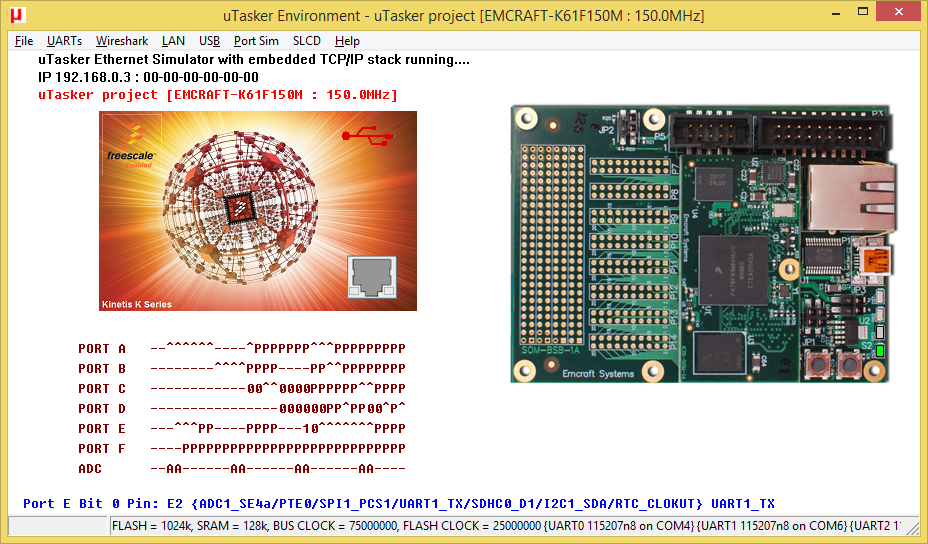Expand the SLCD menu
The image size is (928, 544).
click(x=307, y=41)
